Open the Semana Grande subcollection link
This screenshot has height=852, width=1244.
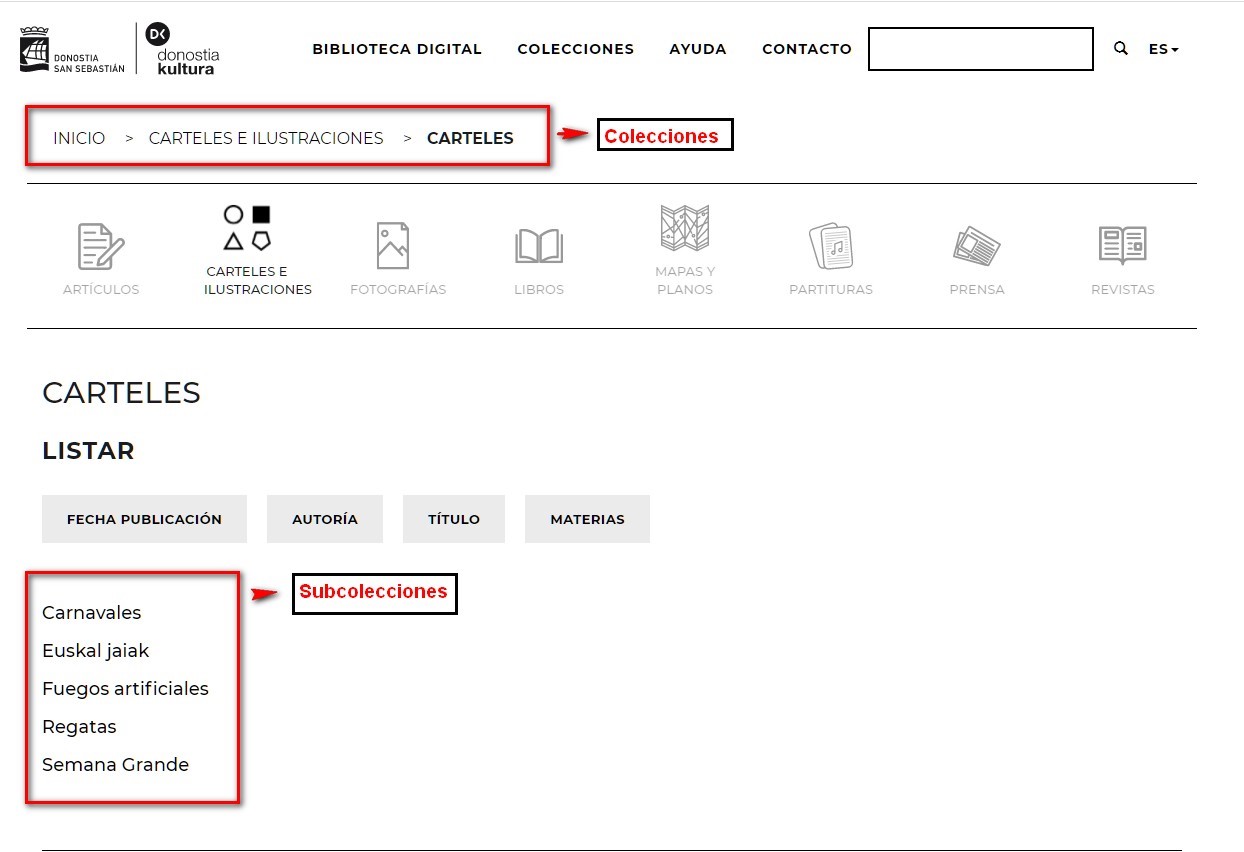(x=115, y=765)
